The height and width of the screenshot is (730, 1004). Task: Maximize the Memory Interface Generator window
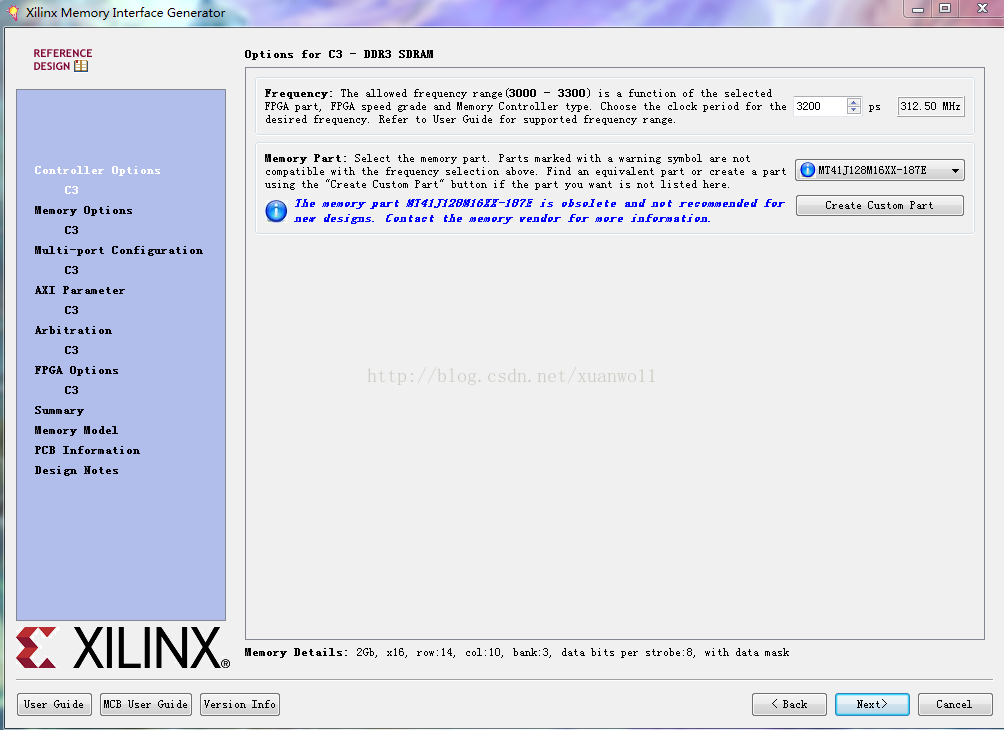pyautogui.click(x=945, y=9)
